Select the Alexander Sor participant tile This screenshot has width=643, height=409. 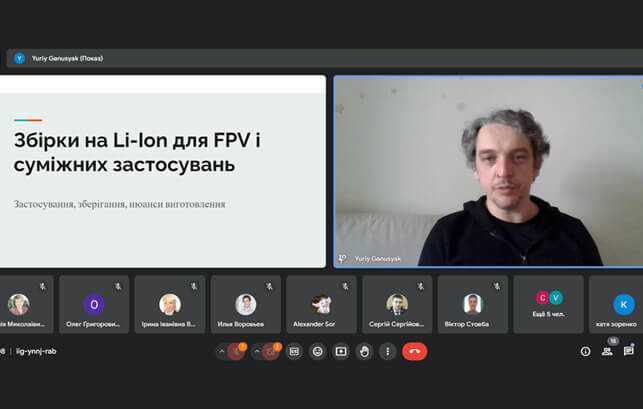coord(322,304)
